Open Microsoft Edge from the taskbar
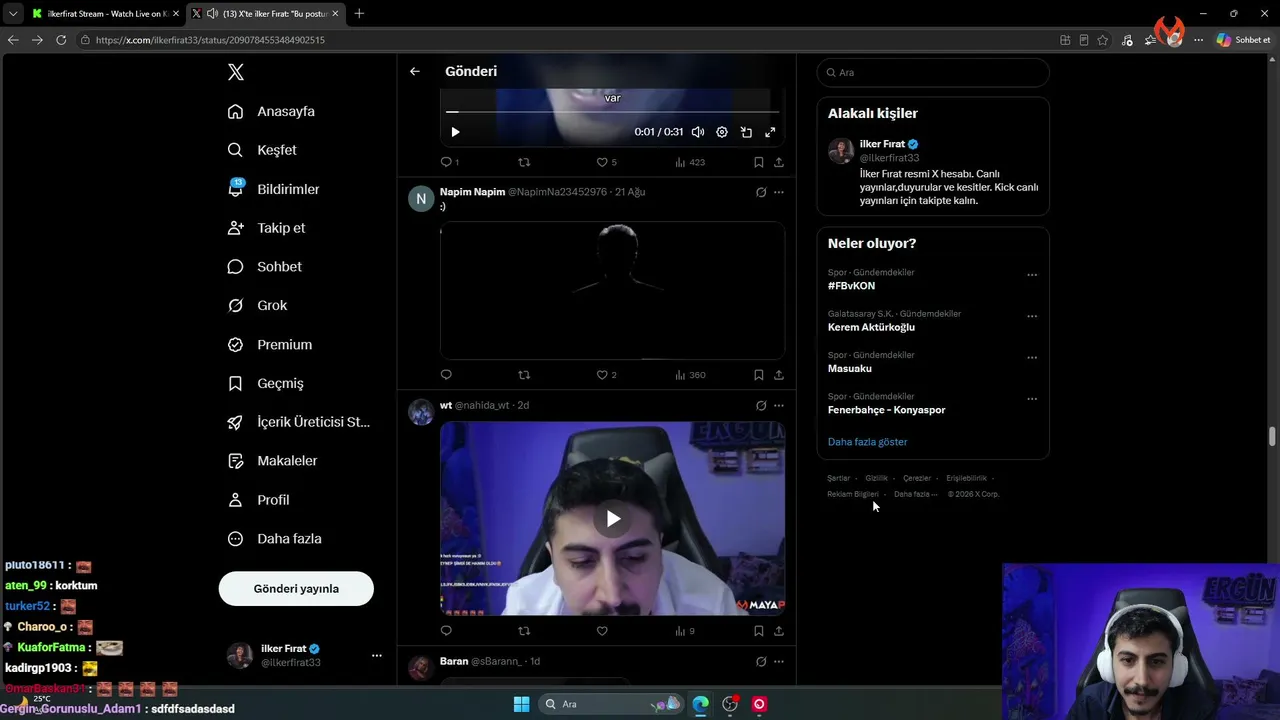 pyautogui.click(x=700, y=704)
